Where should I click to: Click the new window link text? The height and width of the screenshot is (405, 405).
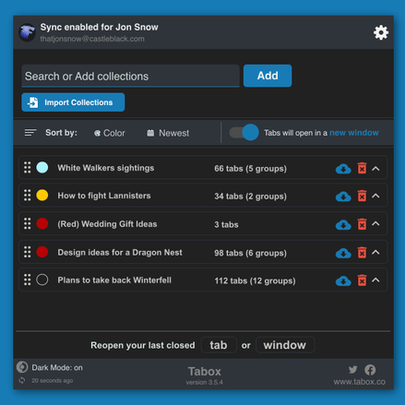click(x=354, y=133)
